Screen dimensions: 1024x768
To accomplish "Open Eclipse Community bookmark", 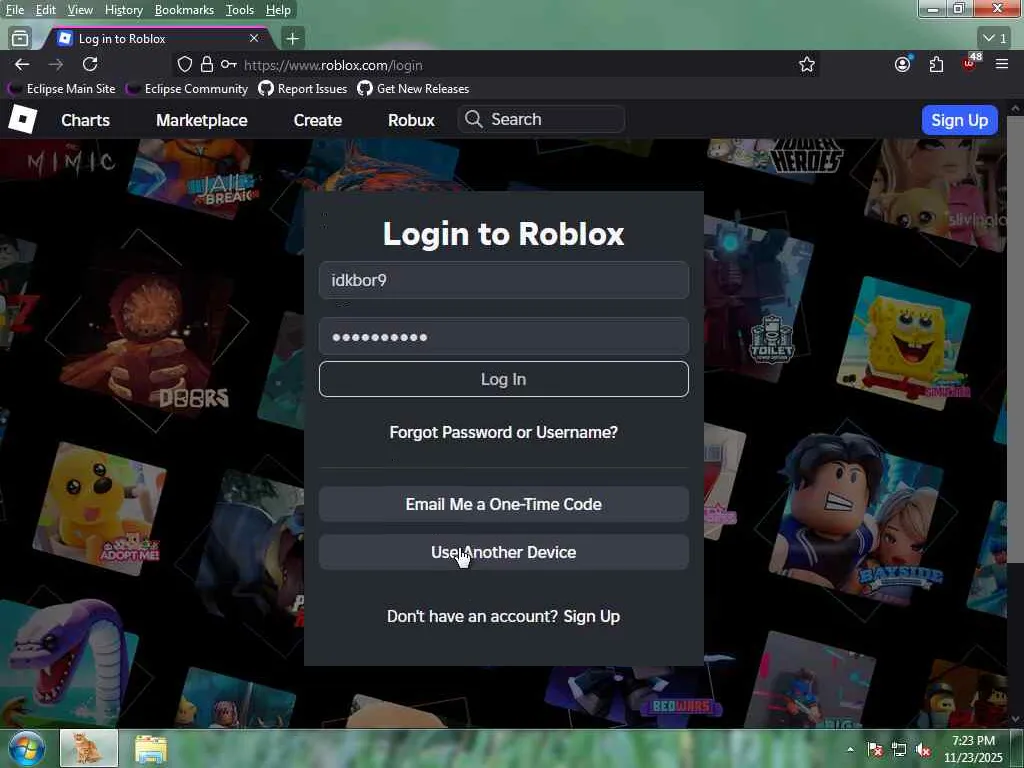I will coord(188,89).
